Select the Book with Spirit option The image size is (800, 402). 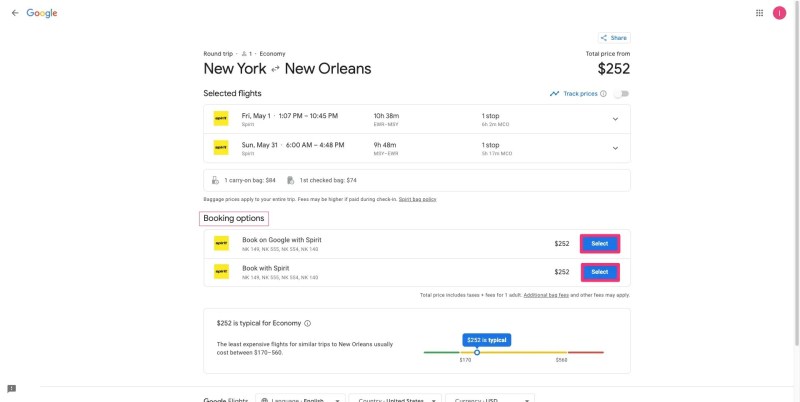599,272
